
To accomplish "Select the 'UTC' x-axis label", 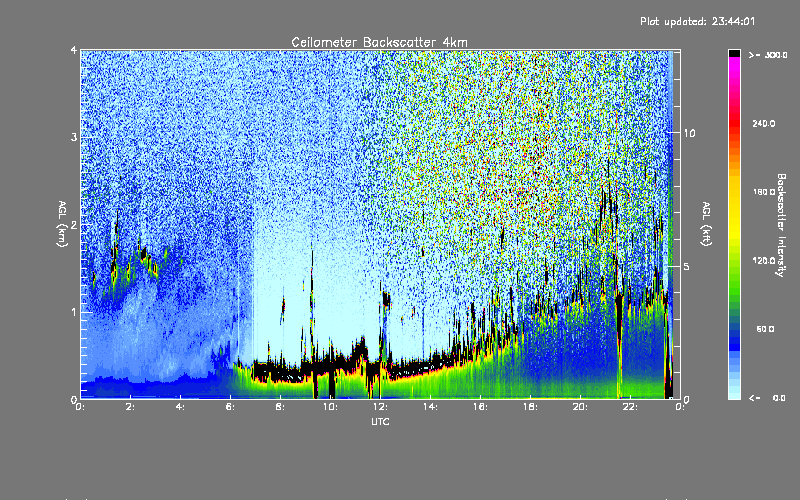I will pos(380,421).
